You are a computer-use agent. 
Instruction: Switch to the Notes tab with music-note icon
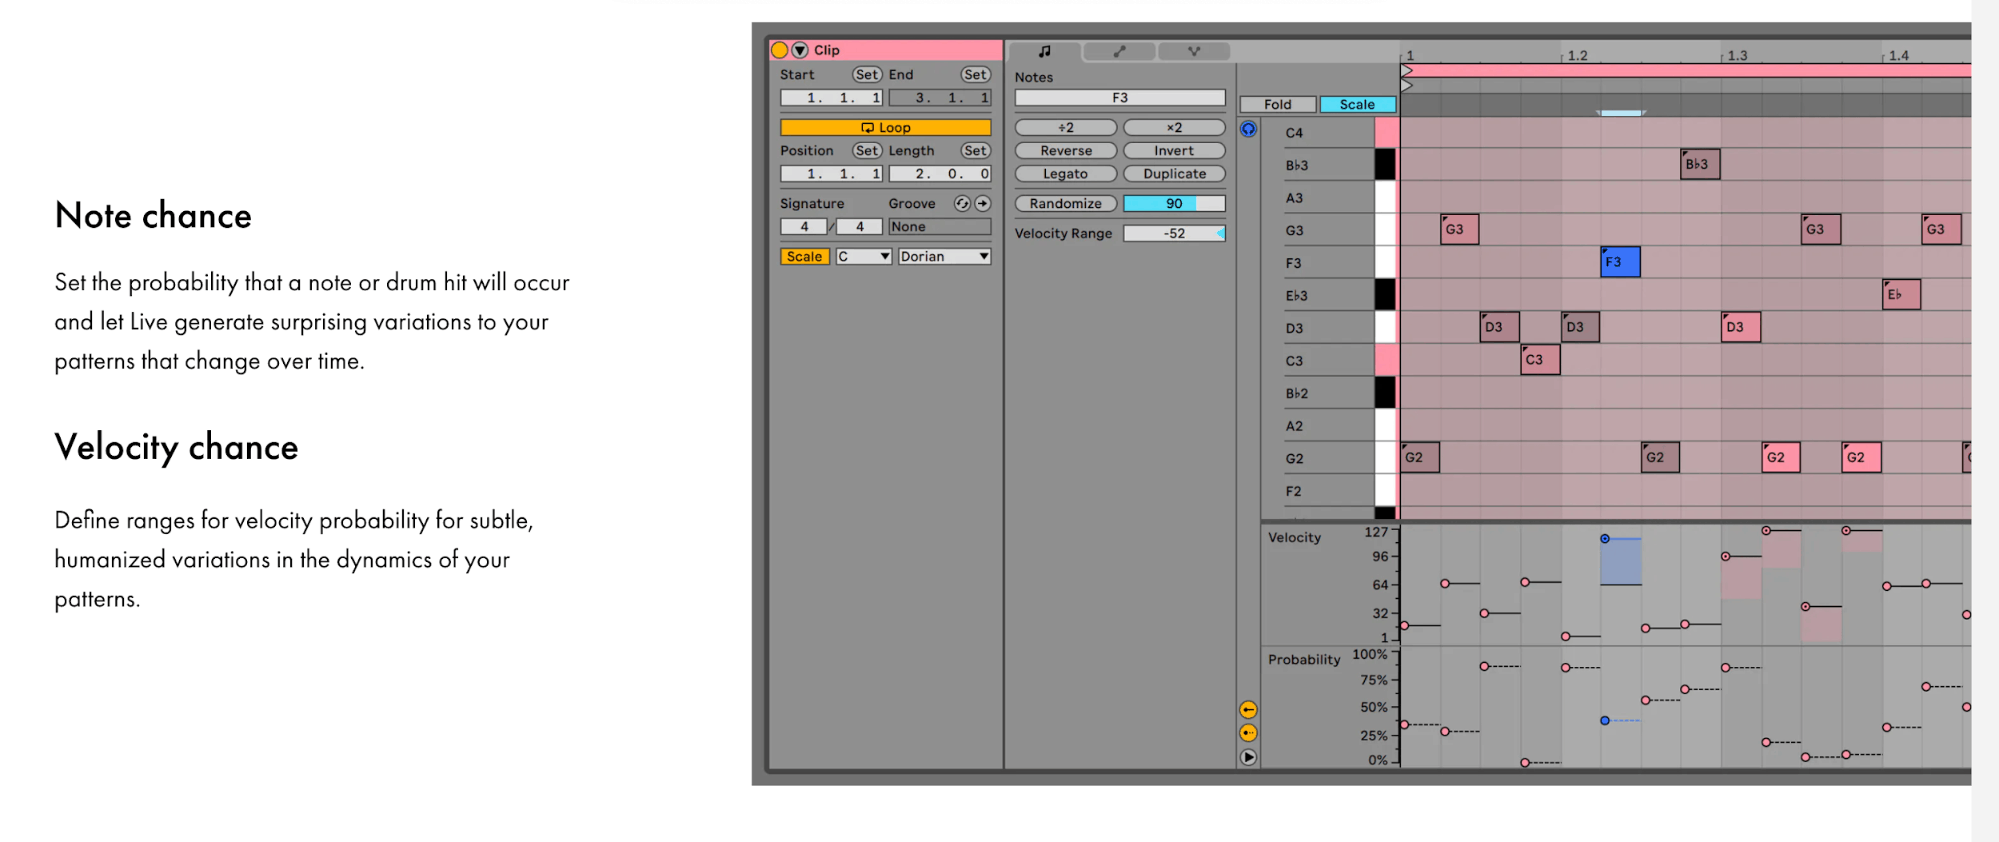[x=1044, y=51]
